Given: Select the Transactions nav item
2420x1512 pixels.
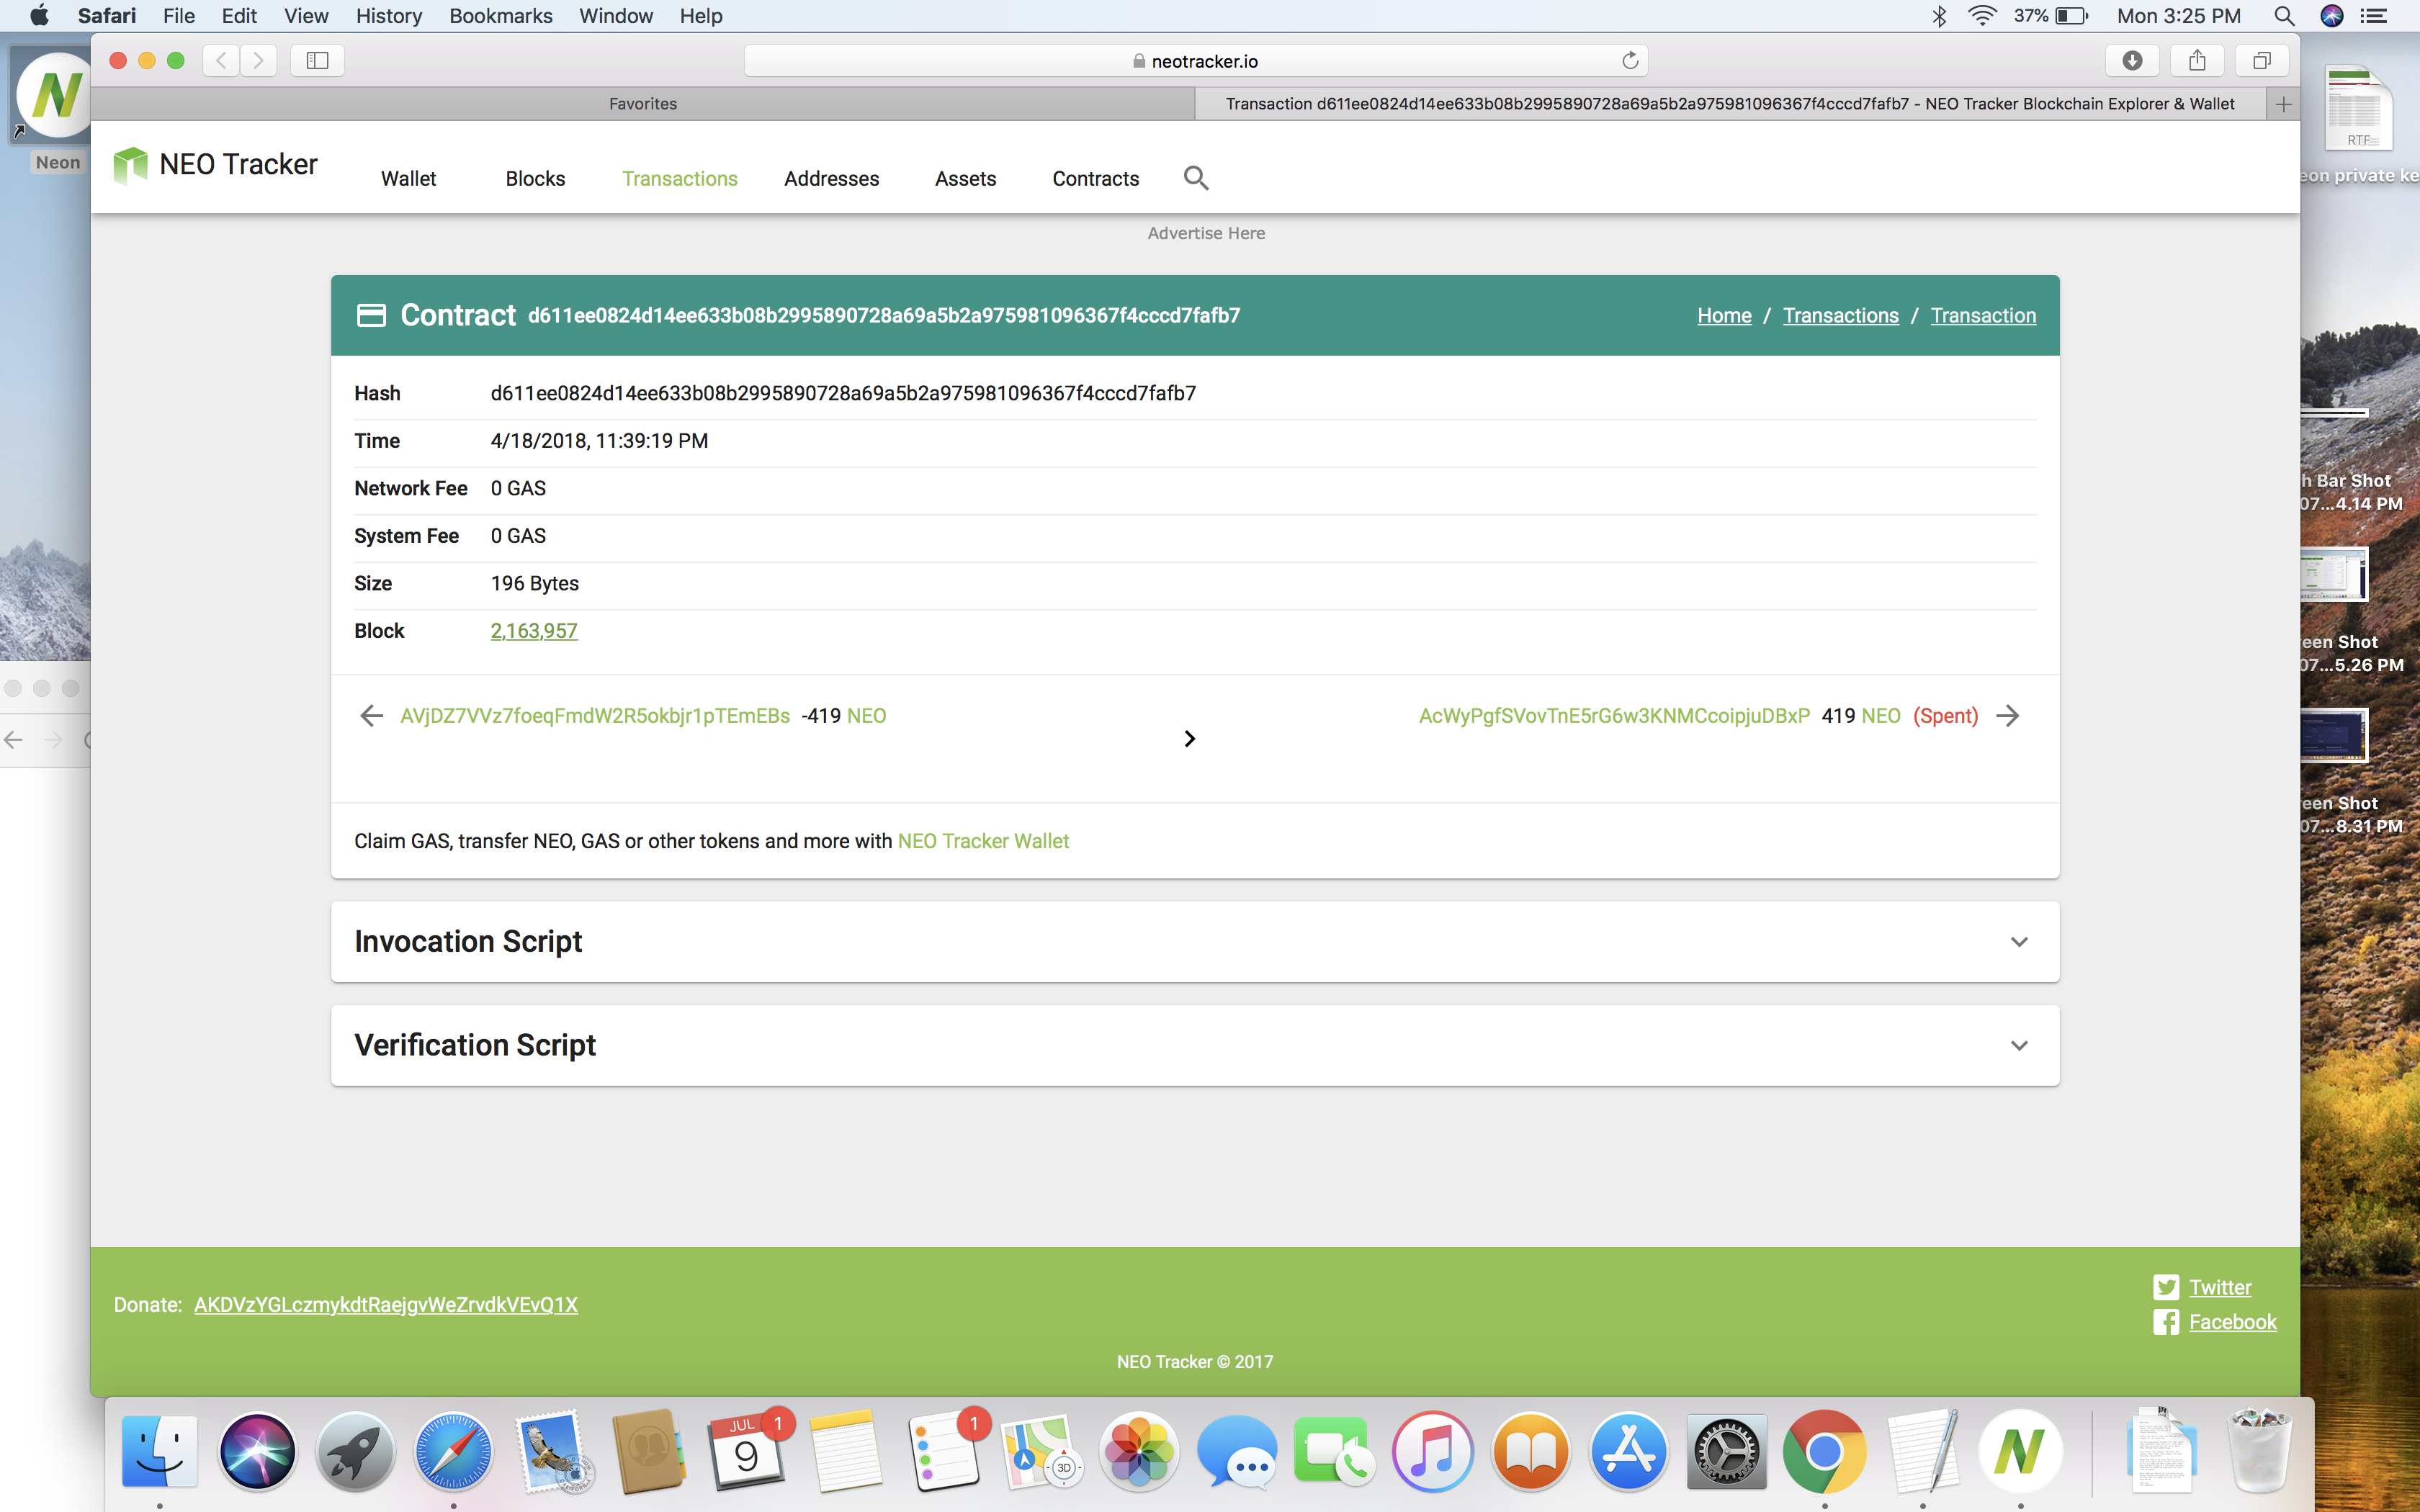Looking at the screenshot, I should [680, 179].
